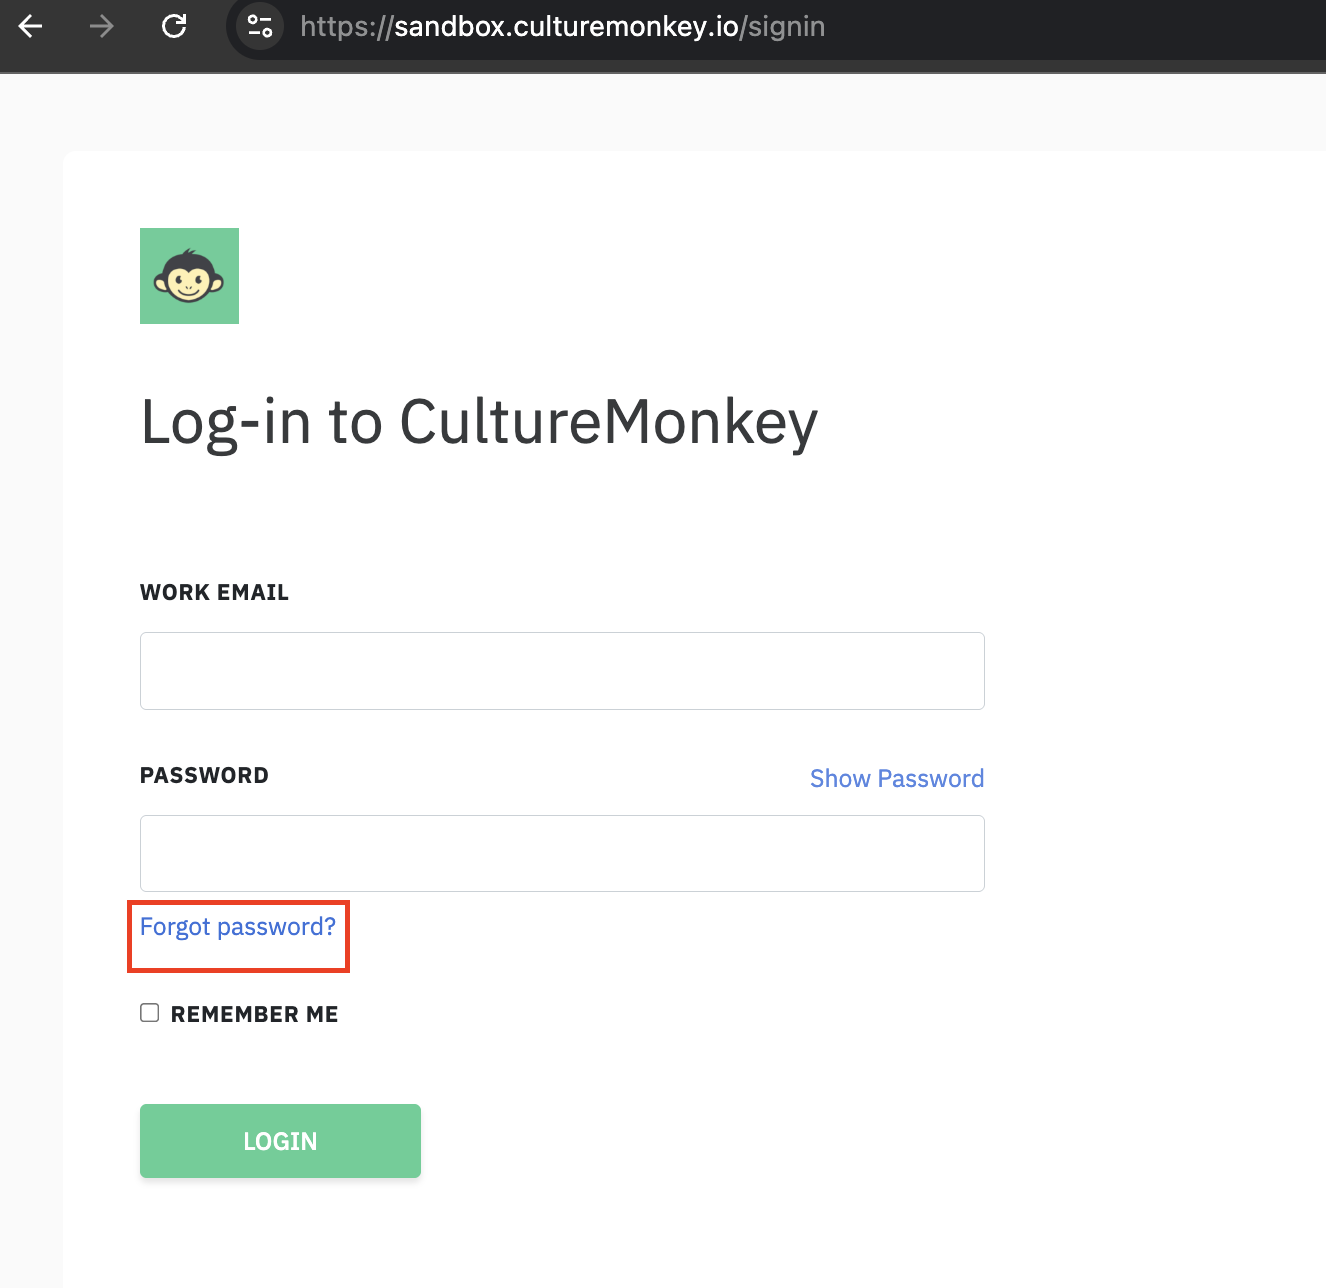
Task: Open the Forgot password? link
Action: point(238,927)
